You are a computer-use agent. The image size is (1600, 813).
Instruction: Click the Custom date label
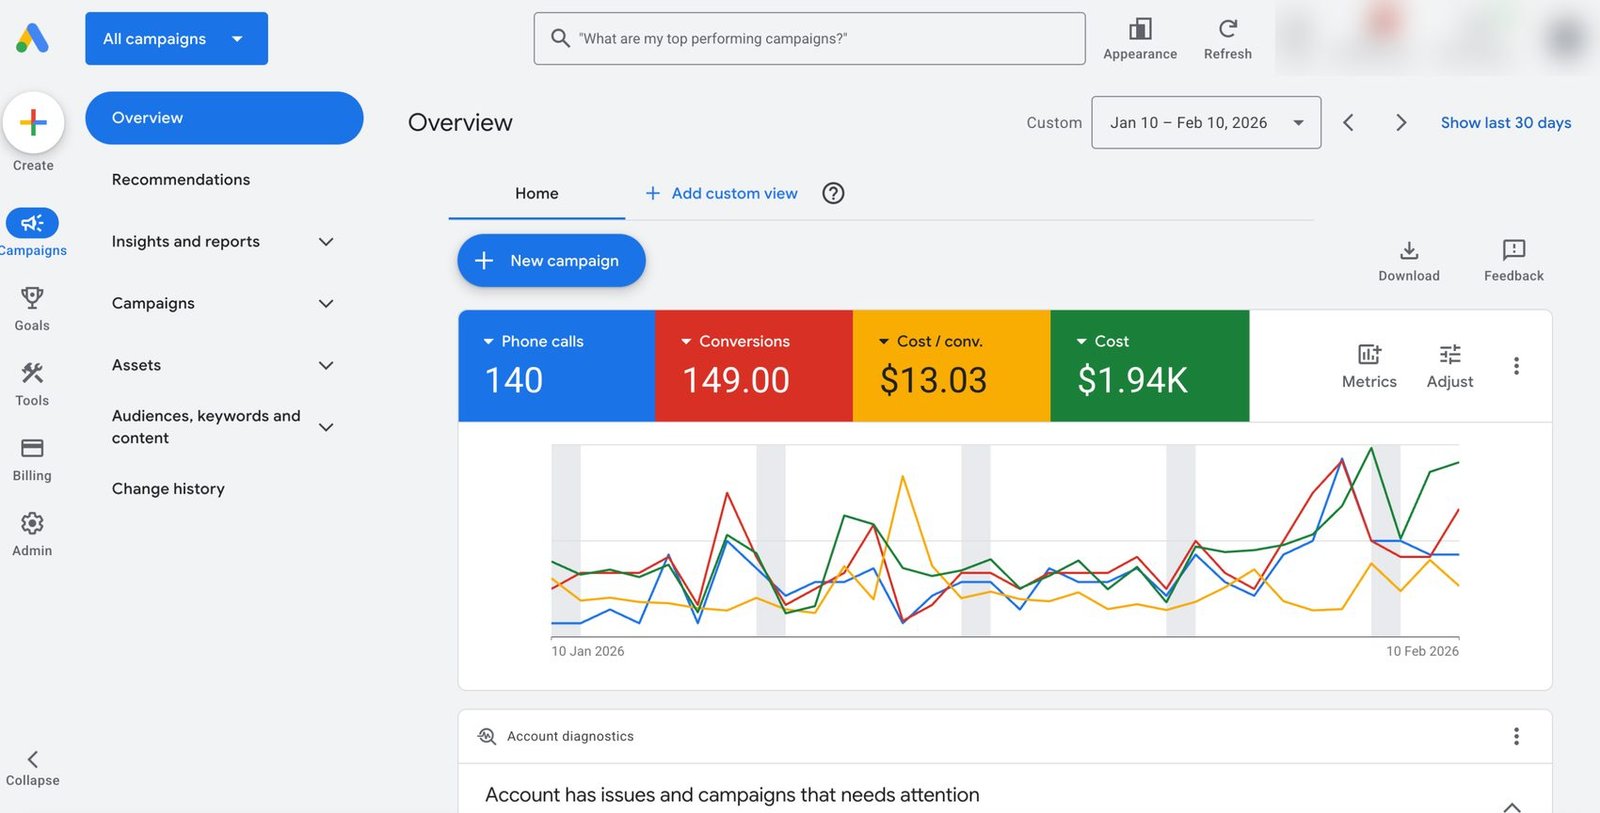[1054, 122]
